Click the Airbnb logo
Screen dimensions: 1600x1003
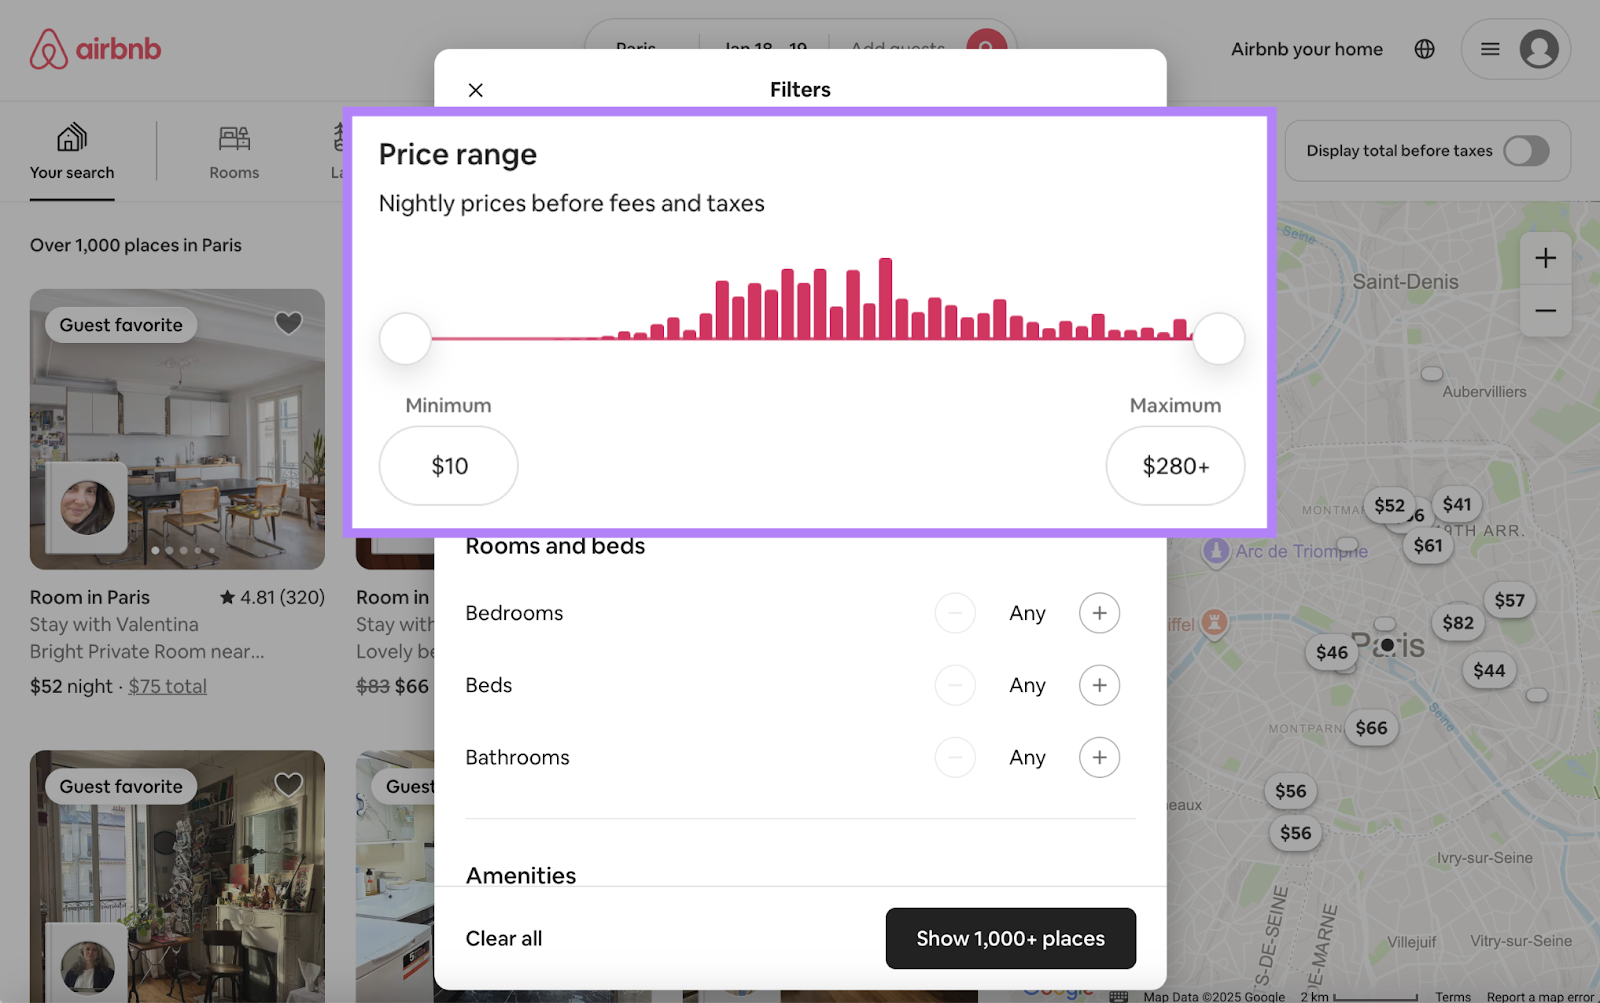(x=95, y=48)
